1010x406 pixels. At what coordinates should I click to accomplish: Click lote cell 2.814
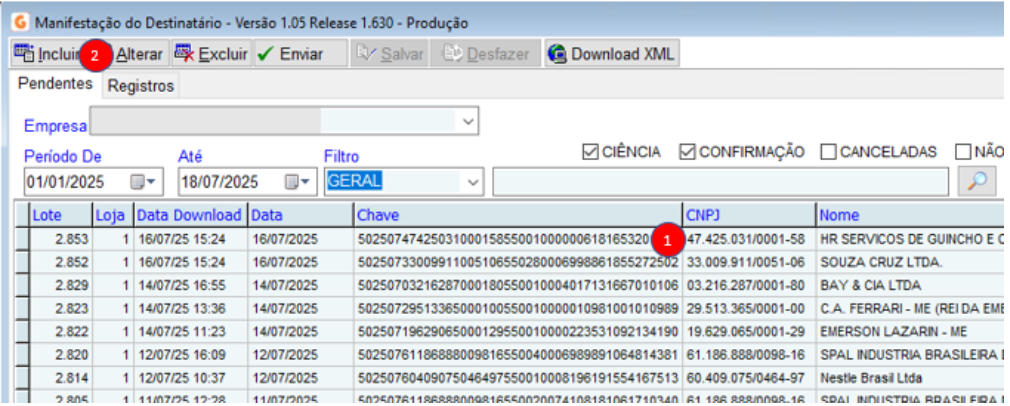[61, 378]
